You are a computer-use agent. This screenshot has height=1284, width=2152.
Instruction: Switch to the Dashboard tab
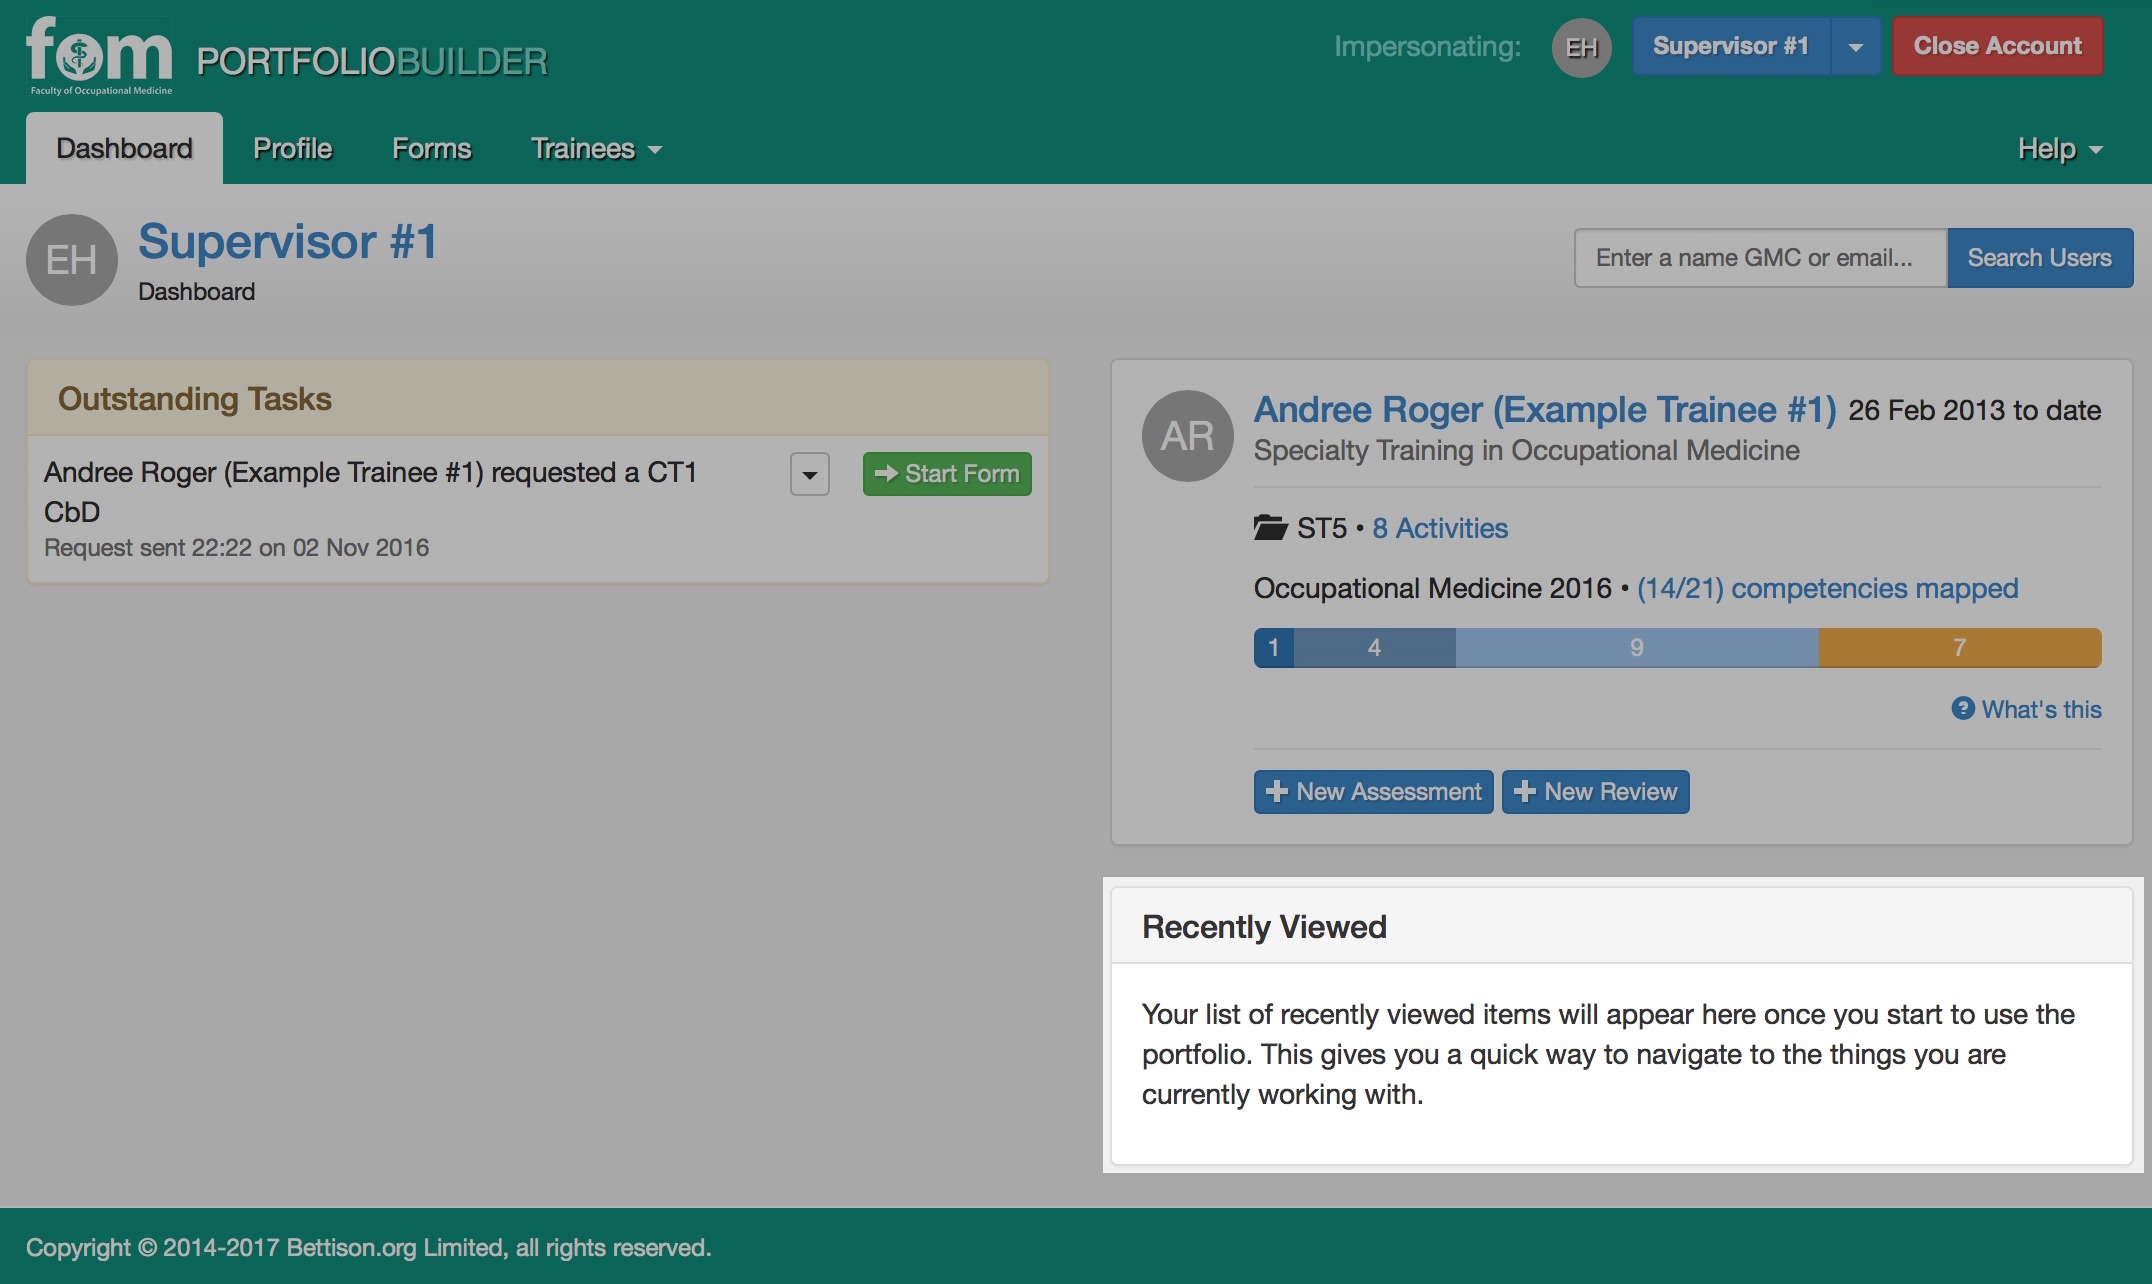pyautogui.click(x=124, y=148)
